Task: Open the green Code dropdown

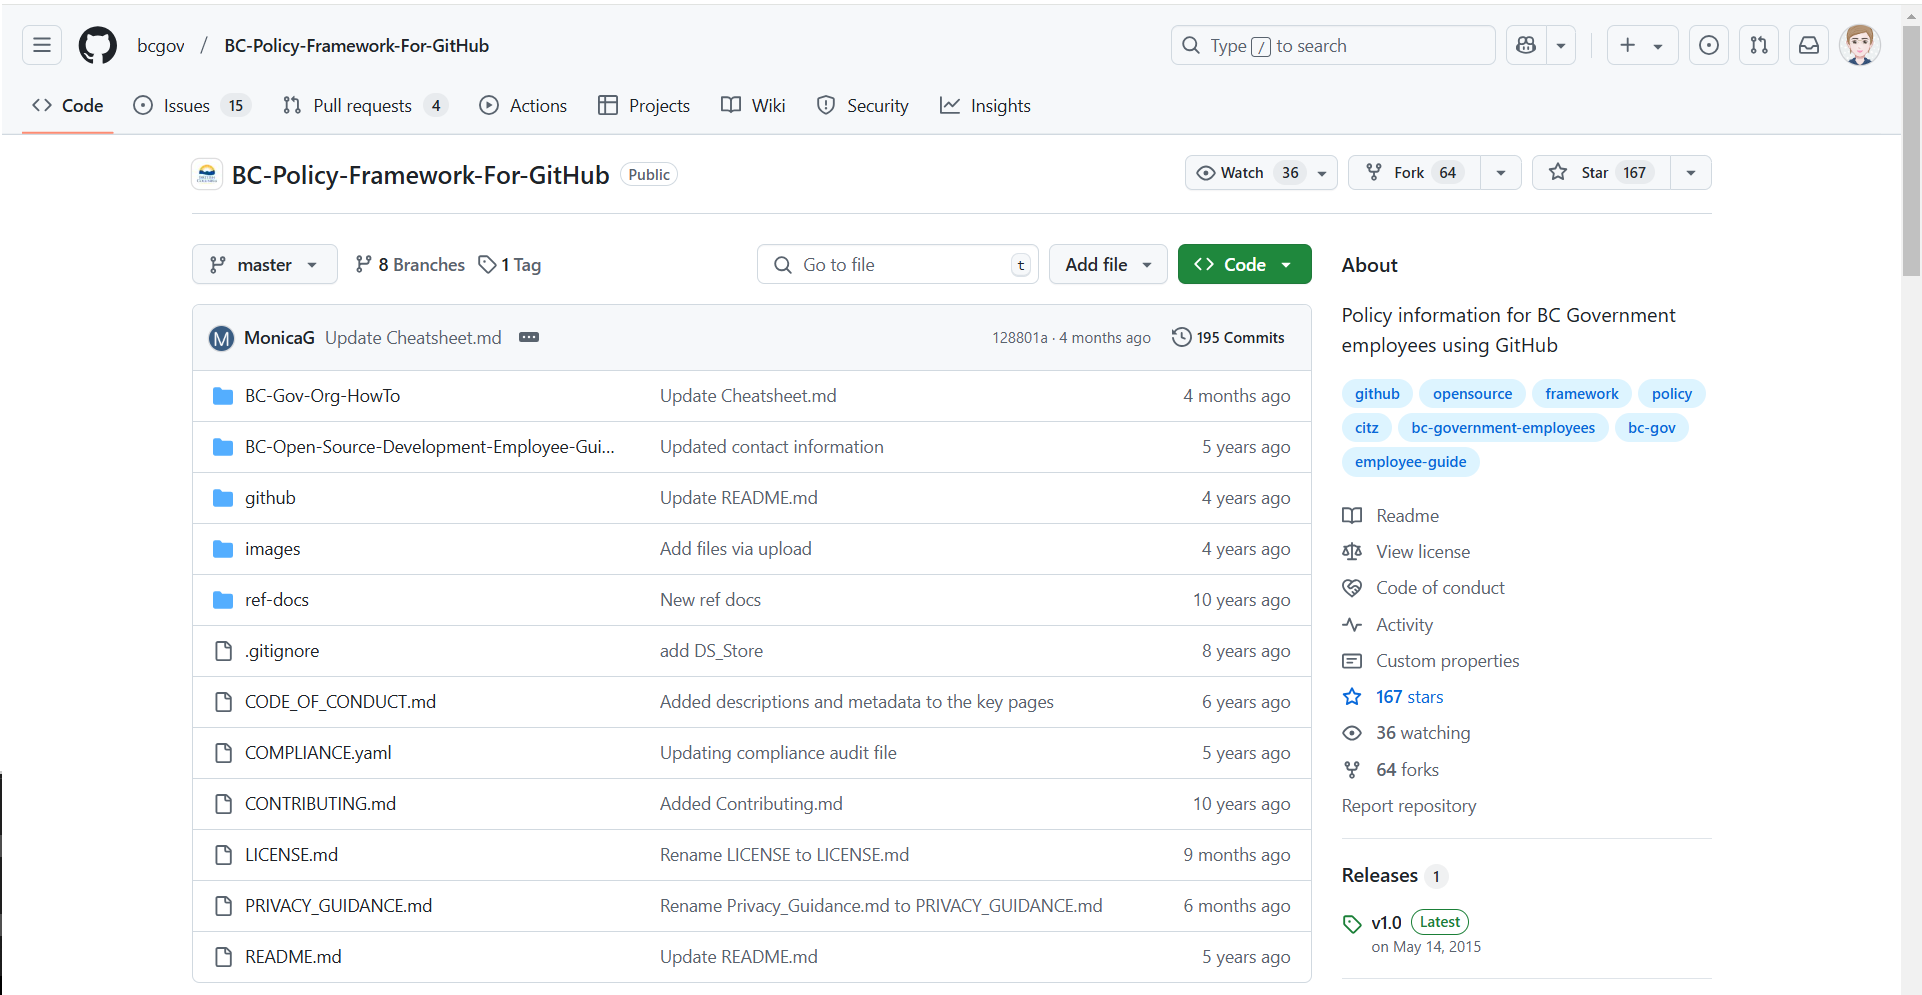Action: 1243,265
